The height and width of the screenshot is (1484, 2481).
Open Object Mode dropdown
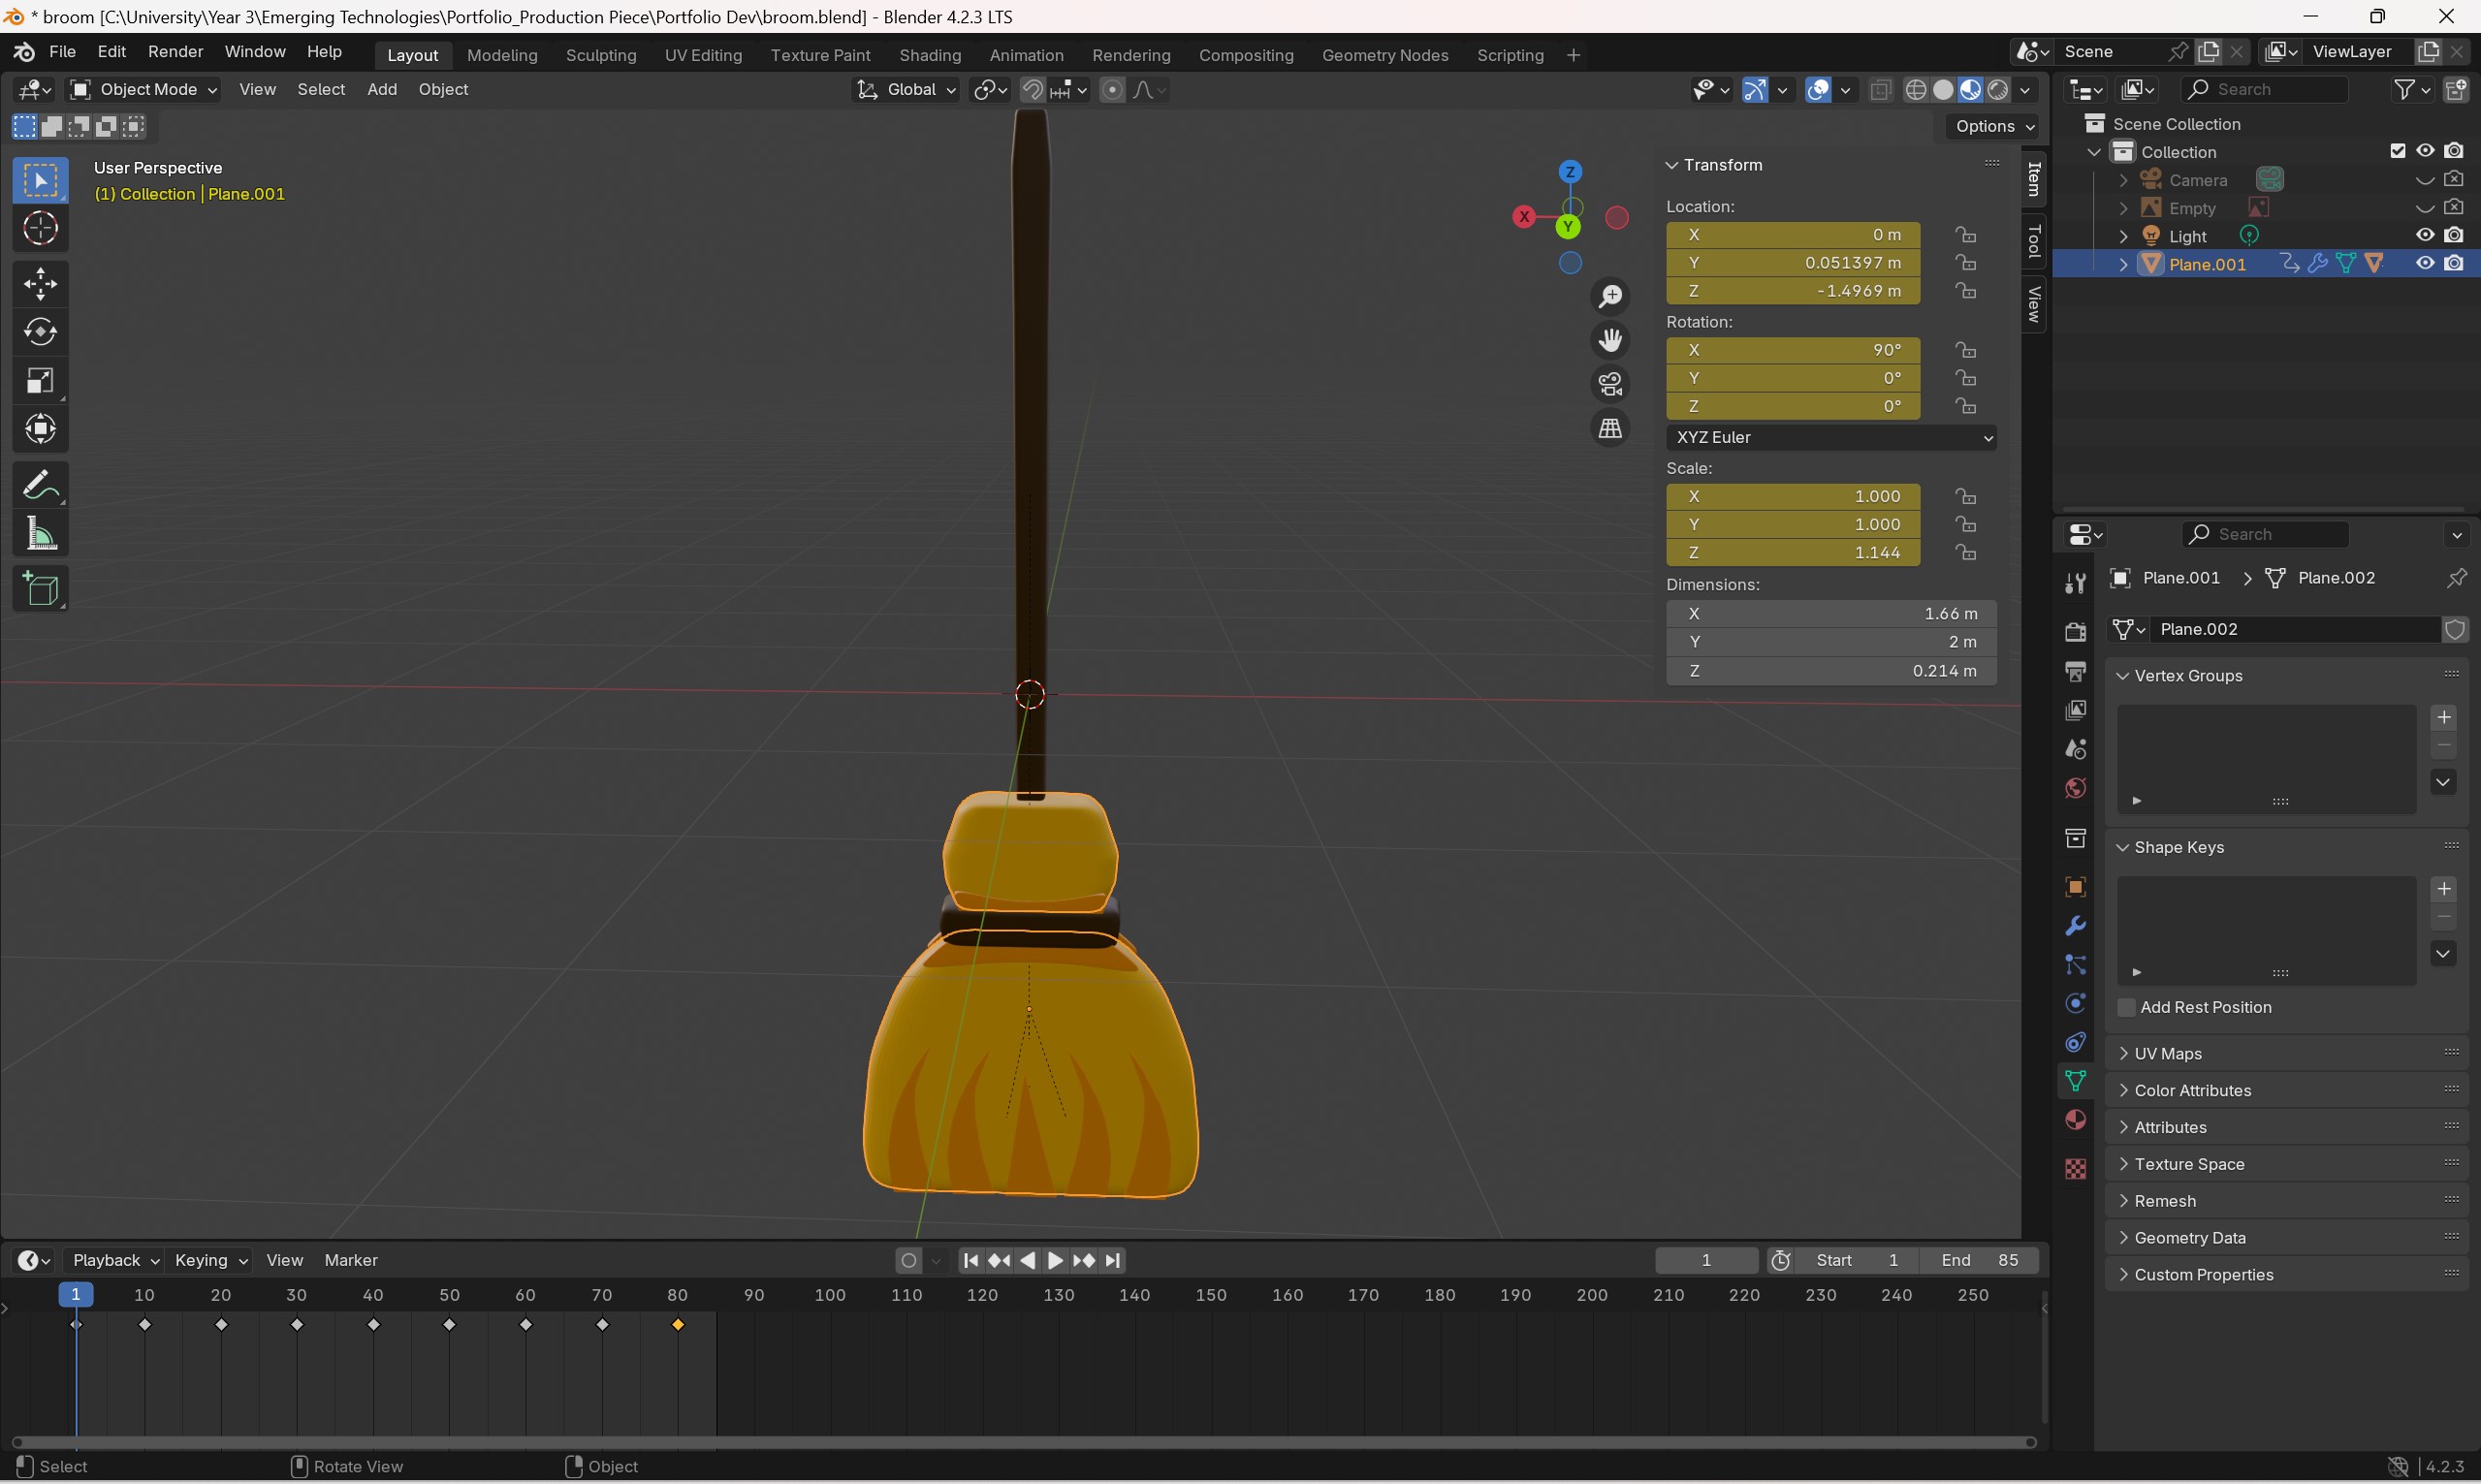143,90
